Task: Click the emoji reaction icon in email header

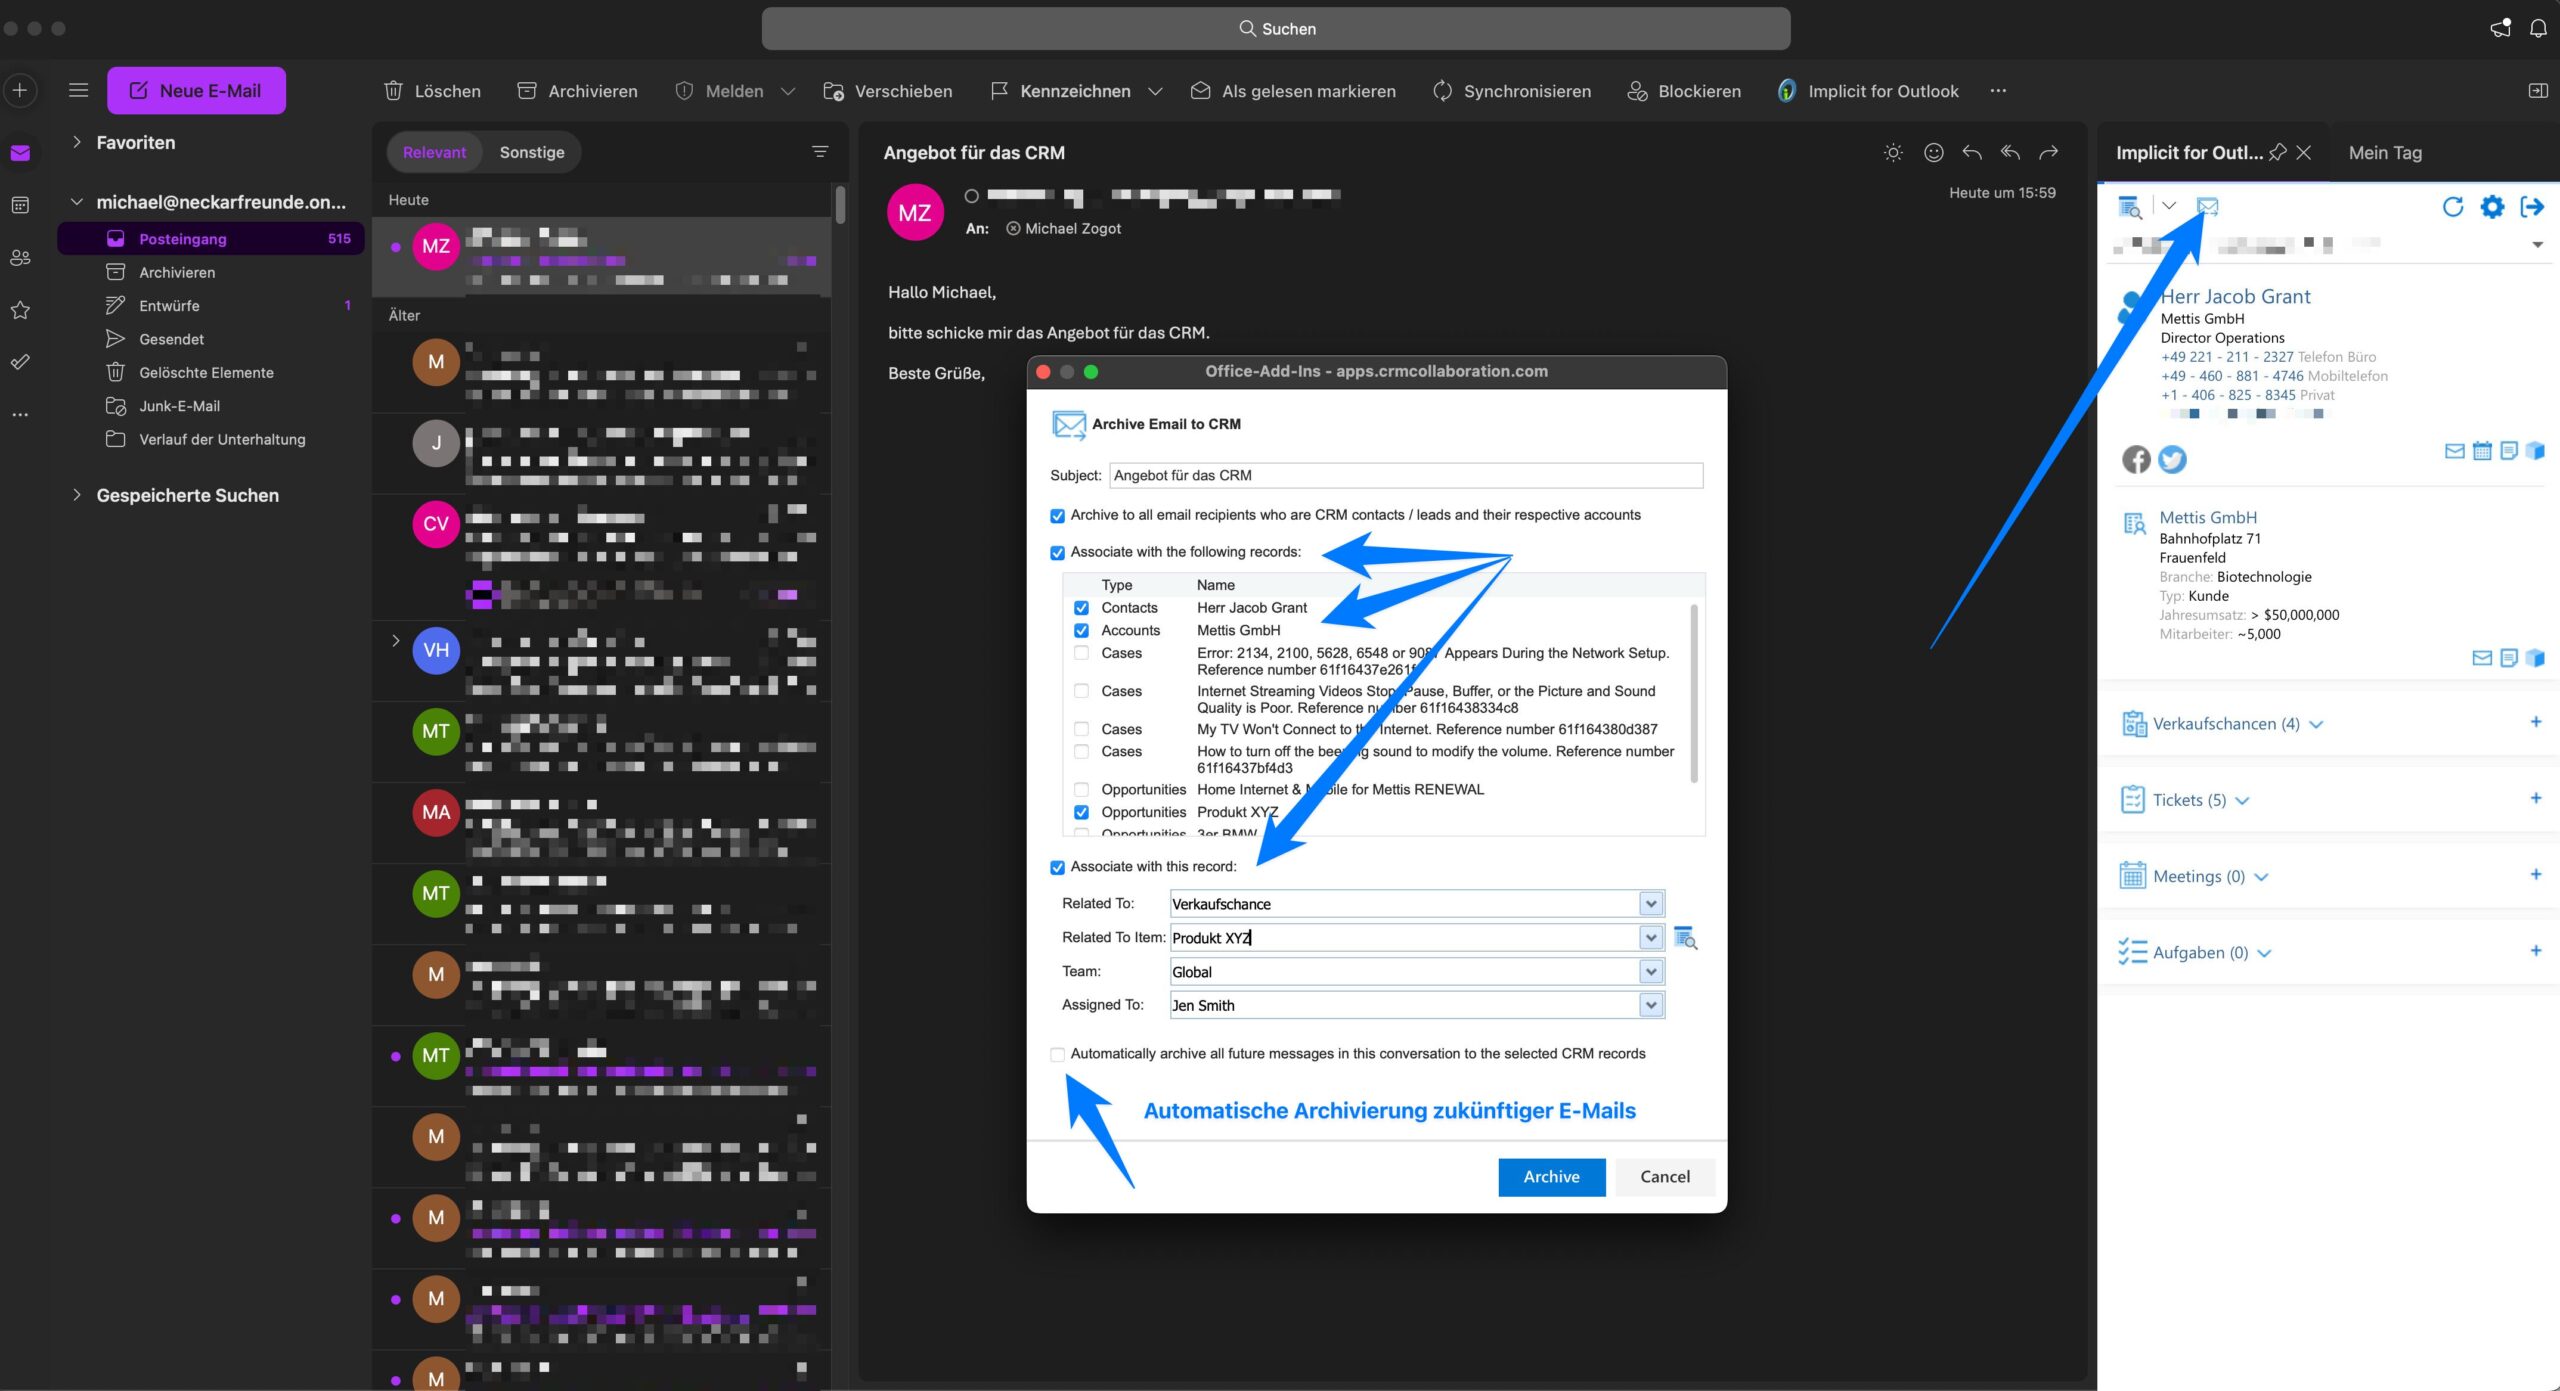Action: [x=1934, y=153]
